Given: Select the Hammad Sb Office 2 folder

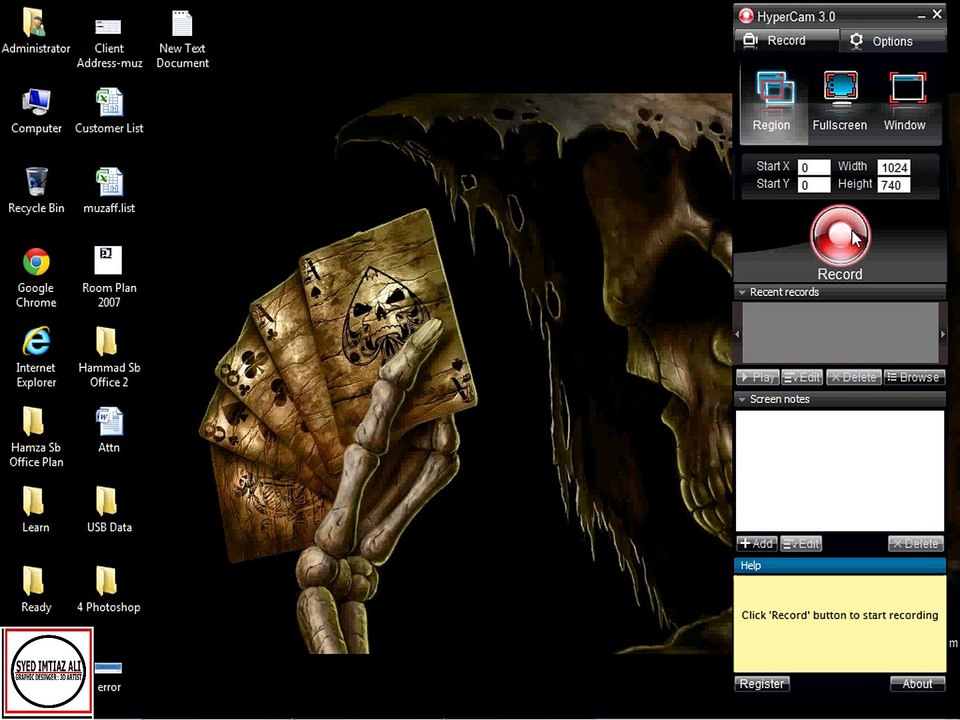Looking at the screenshot, I should 109,358.
